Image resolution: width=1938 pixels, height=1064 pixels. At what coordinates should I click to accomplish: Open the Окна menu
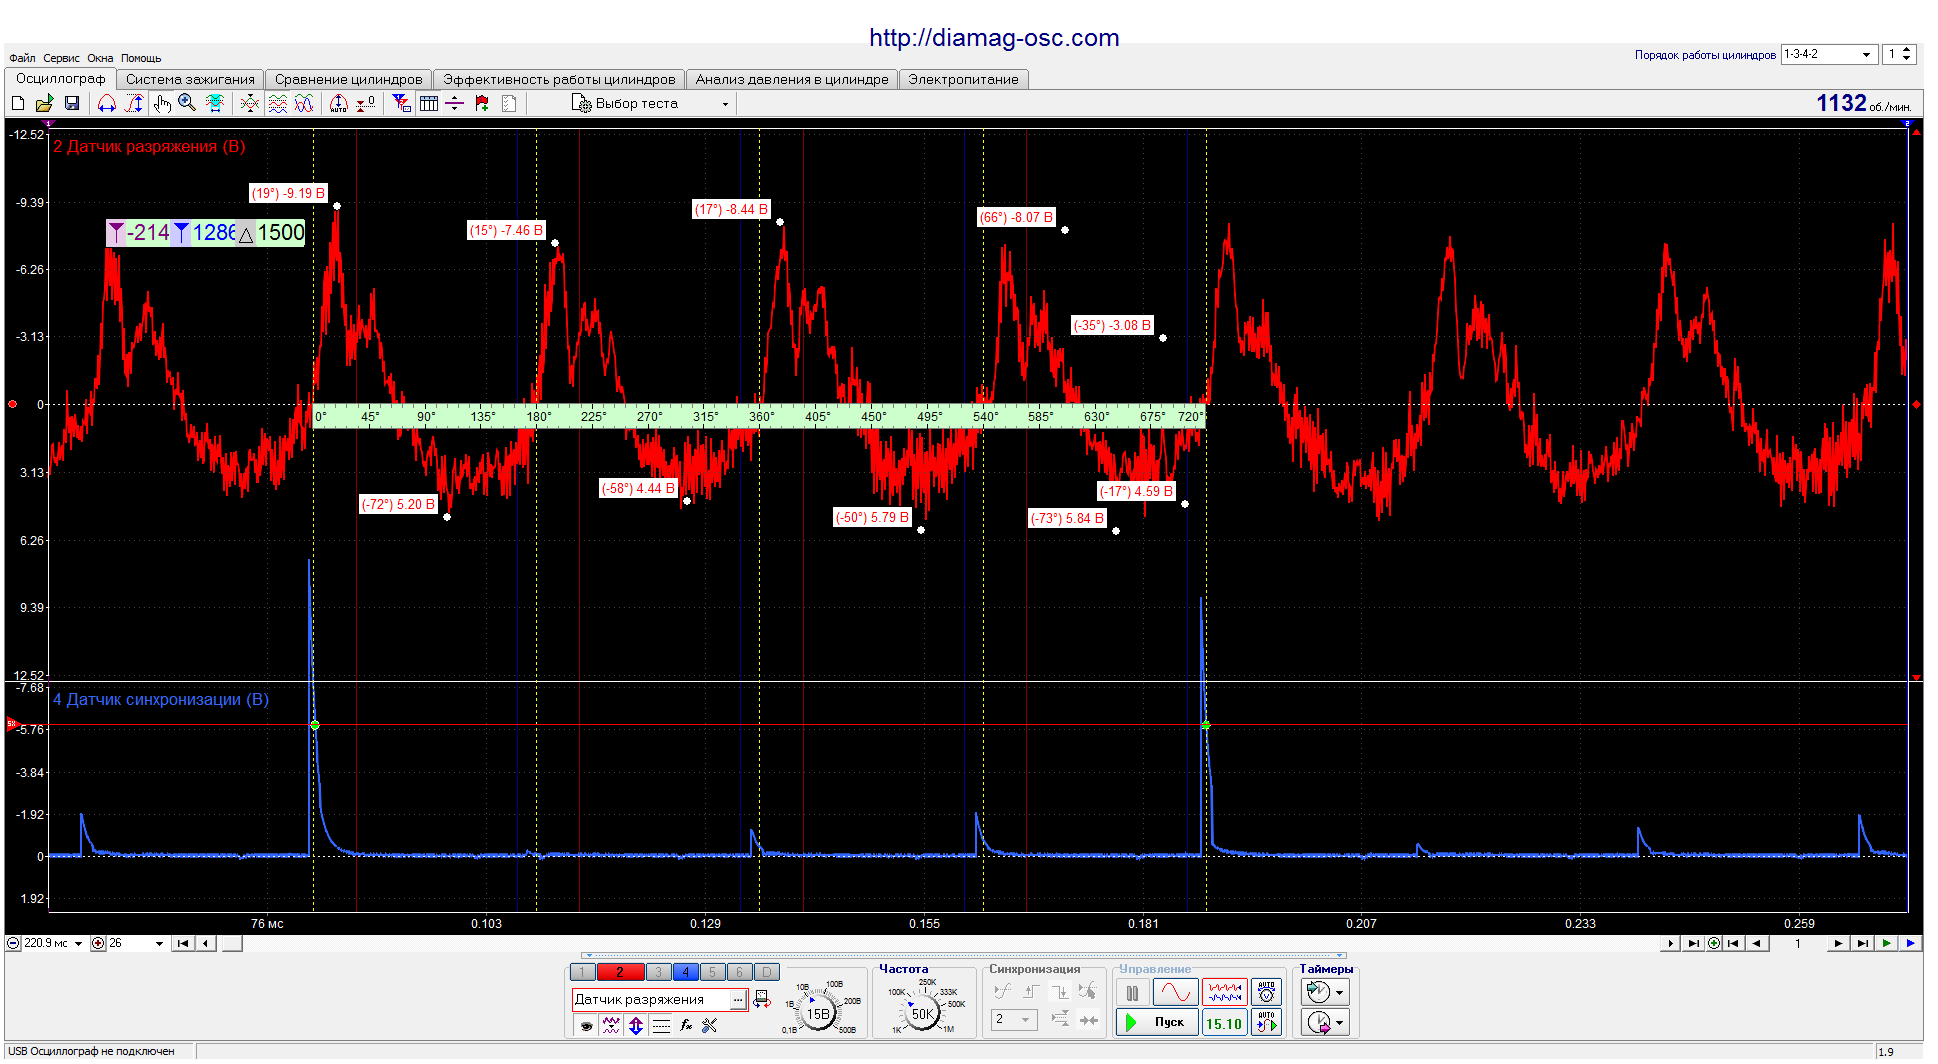[100, 58]
